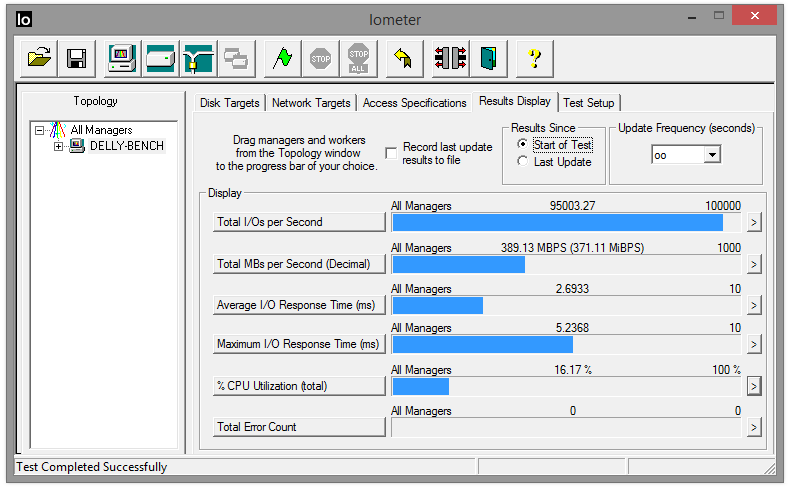Screen dimensions: 788x488
Task: Start a new disk worker icon
Action: (x=160, y=58)
